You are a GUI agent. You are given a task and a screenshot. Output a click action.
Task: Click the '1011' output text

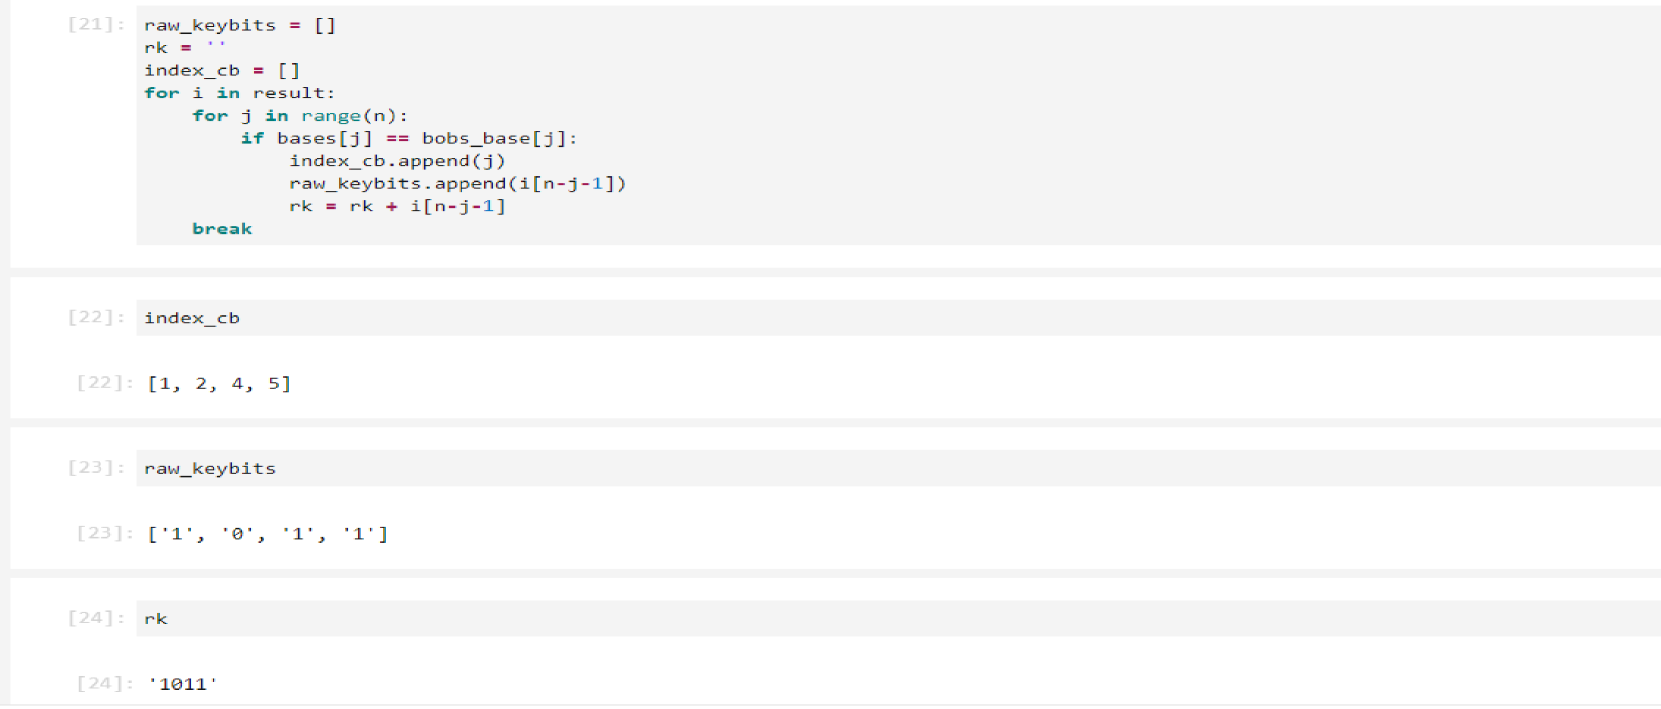click(183, 684)
